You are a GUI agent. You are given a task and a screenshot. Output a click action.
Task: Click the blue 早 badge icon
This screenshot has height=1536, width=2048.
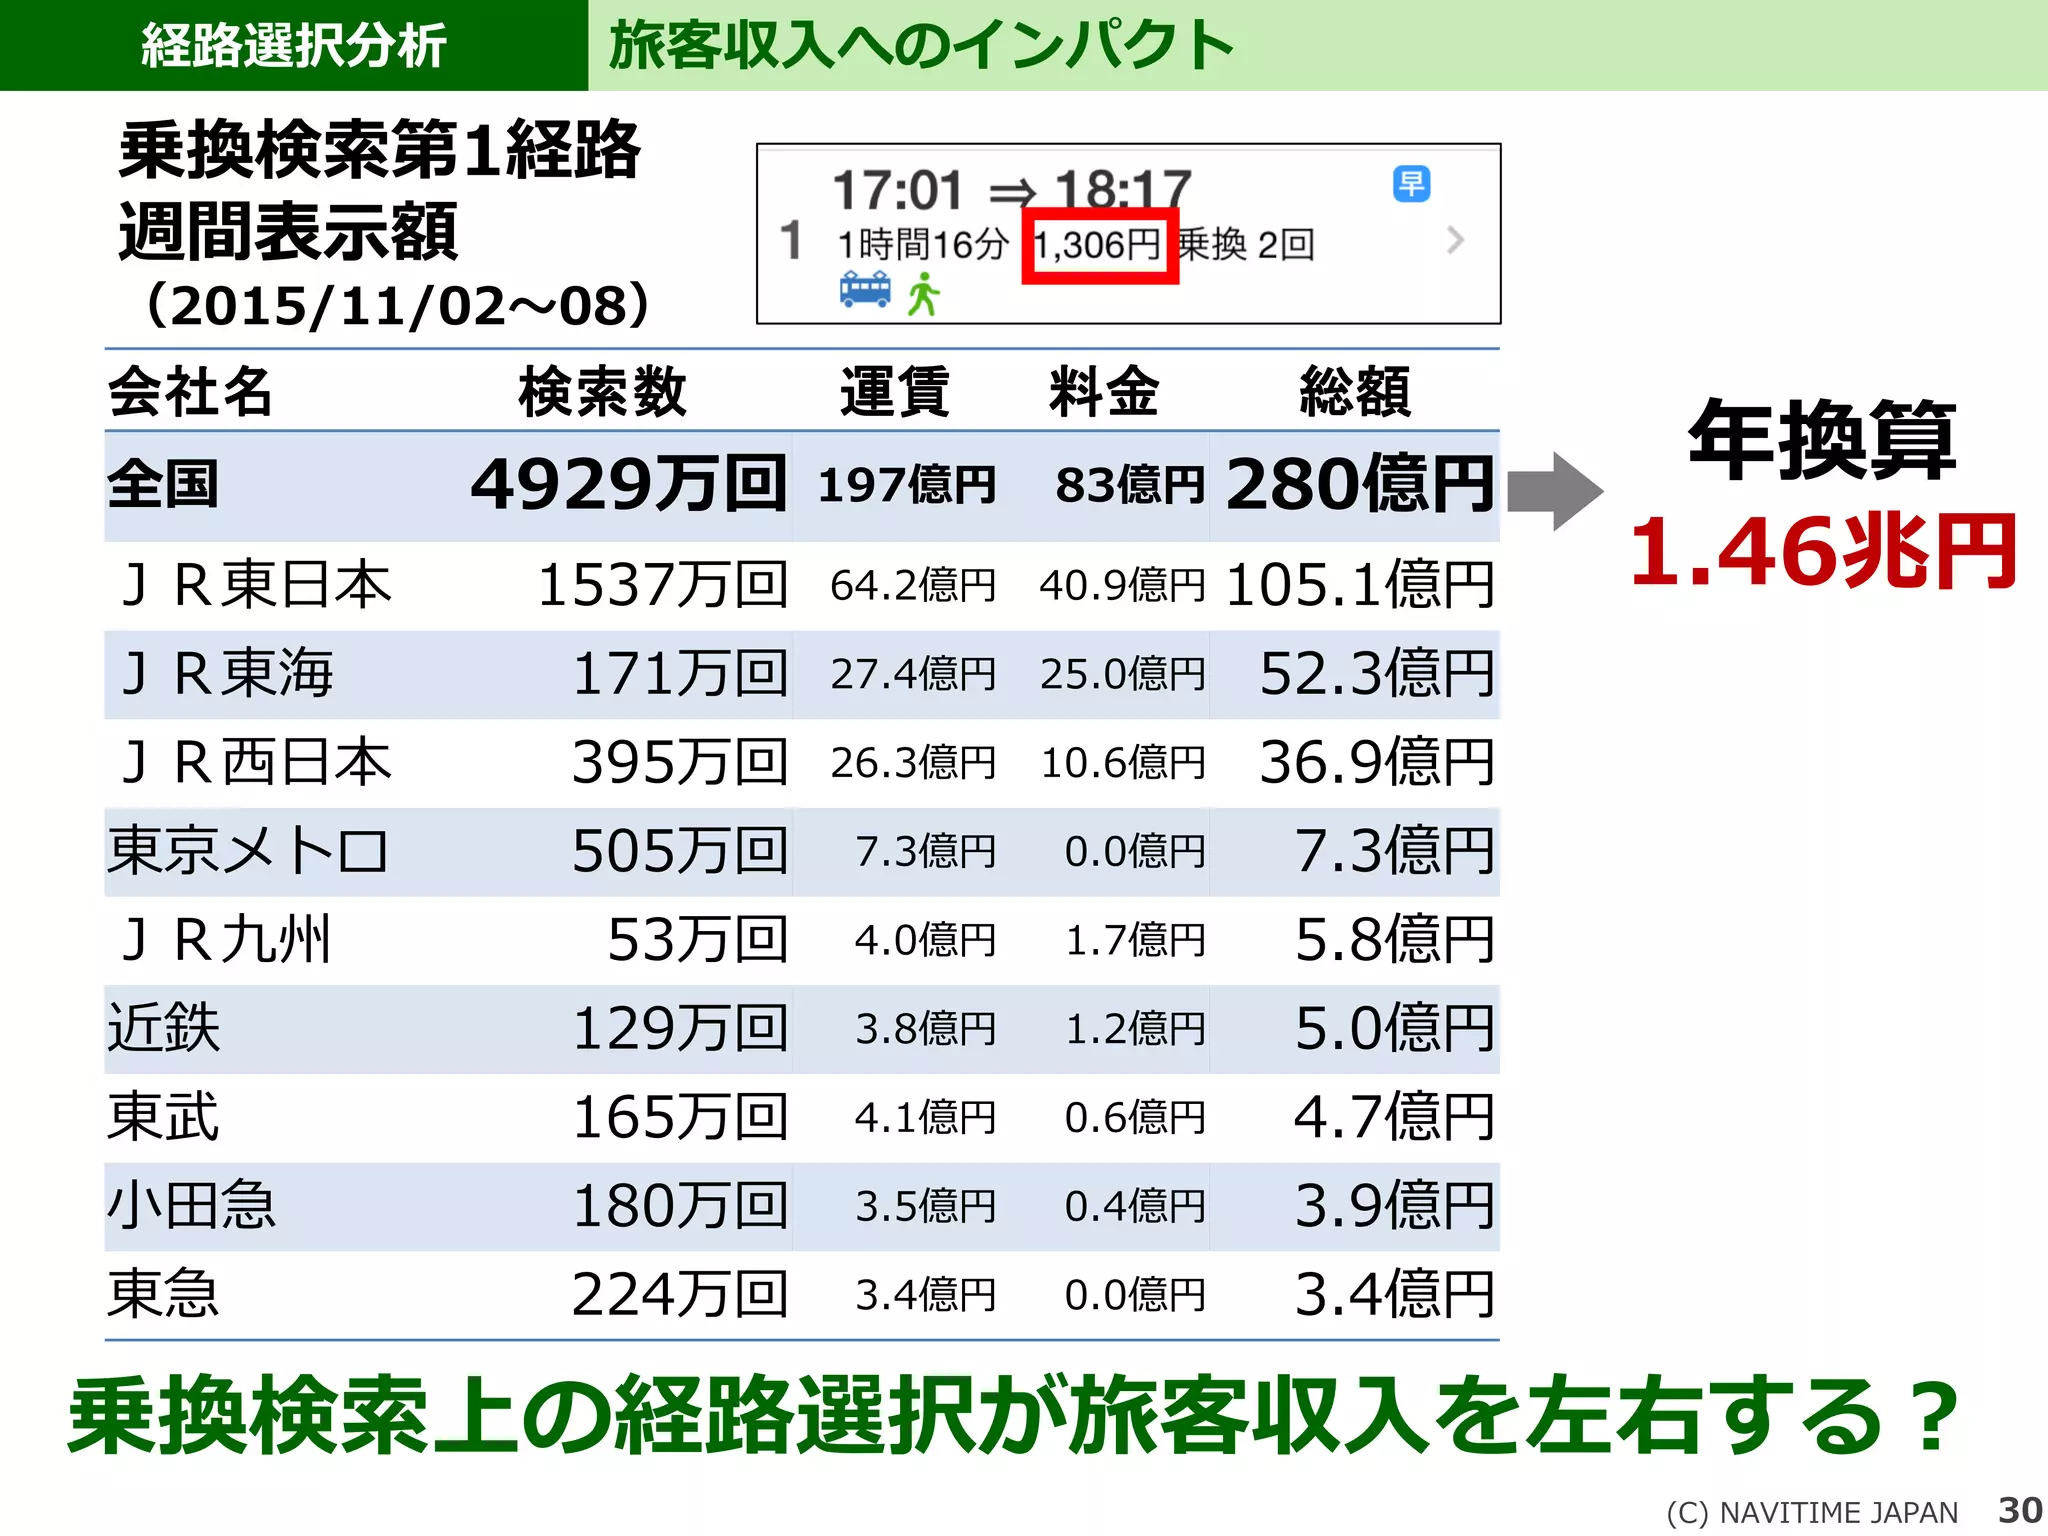pos(1411,184)
